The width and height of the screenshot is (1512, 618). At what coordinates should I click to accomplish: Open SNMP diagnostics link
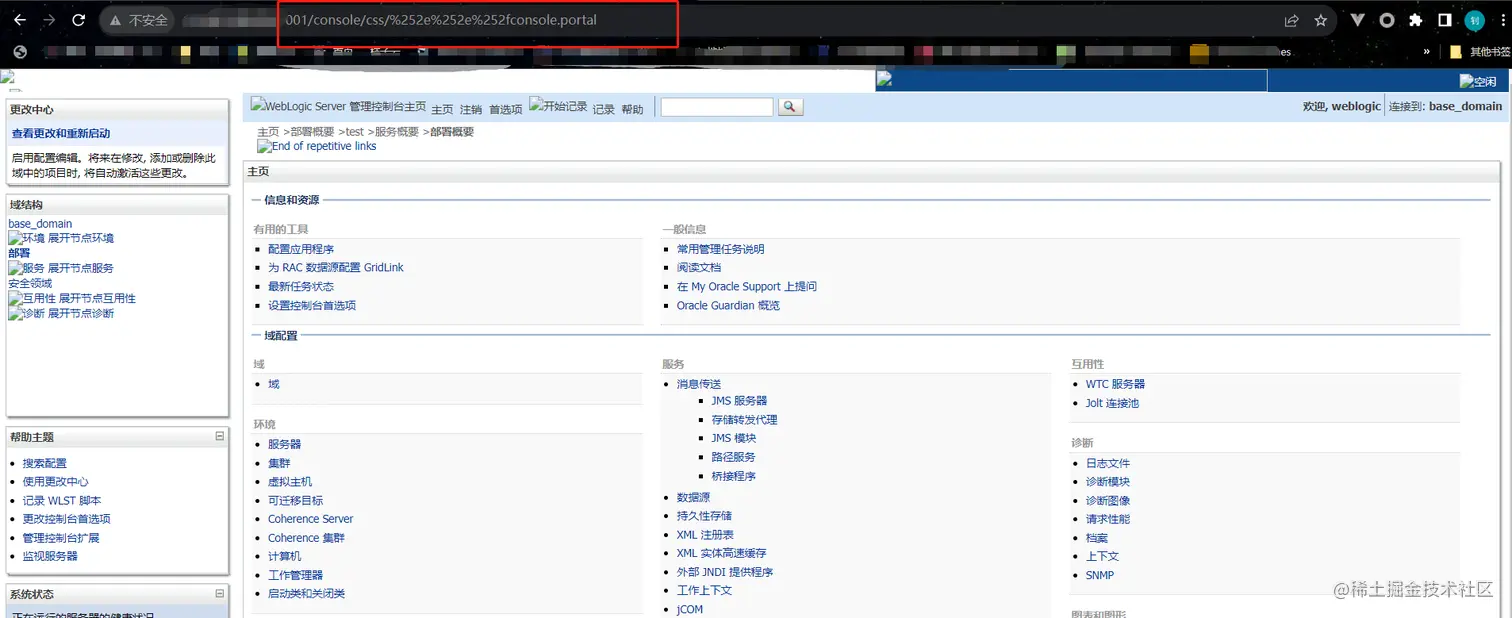1100,575
